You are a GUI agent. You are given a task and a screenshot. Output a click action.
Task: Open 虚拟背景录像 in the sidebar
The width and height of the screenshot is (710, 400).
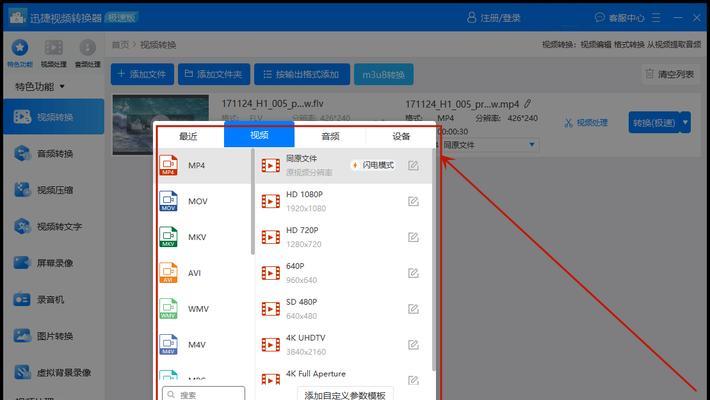tap(53, 372)
